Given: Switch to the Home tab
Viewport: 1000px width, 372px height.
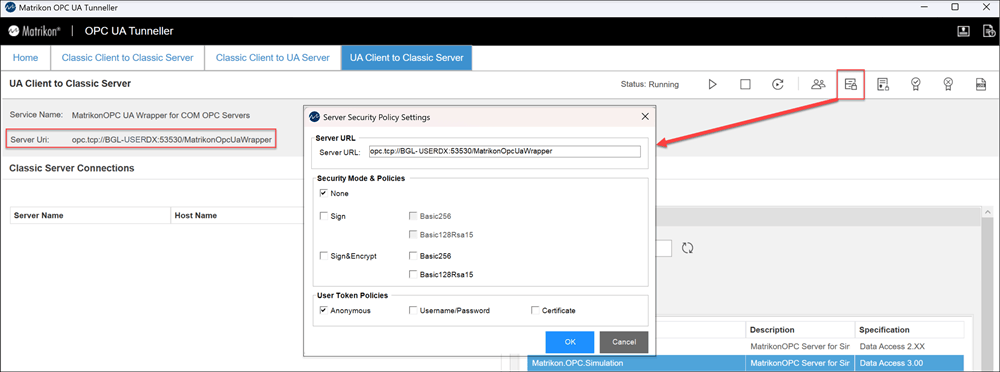Looking at the screenshot, I should pyautogui.click(x=26, y=57).
